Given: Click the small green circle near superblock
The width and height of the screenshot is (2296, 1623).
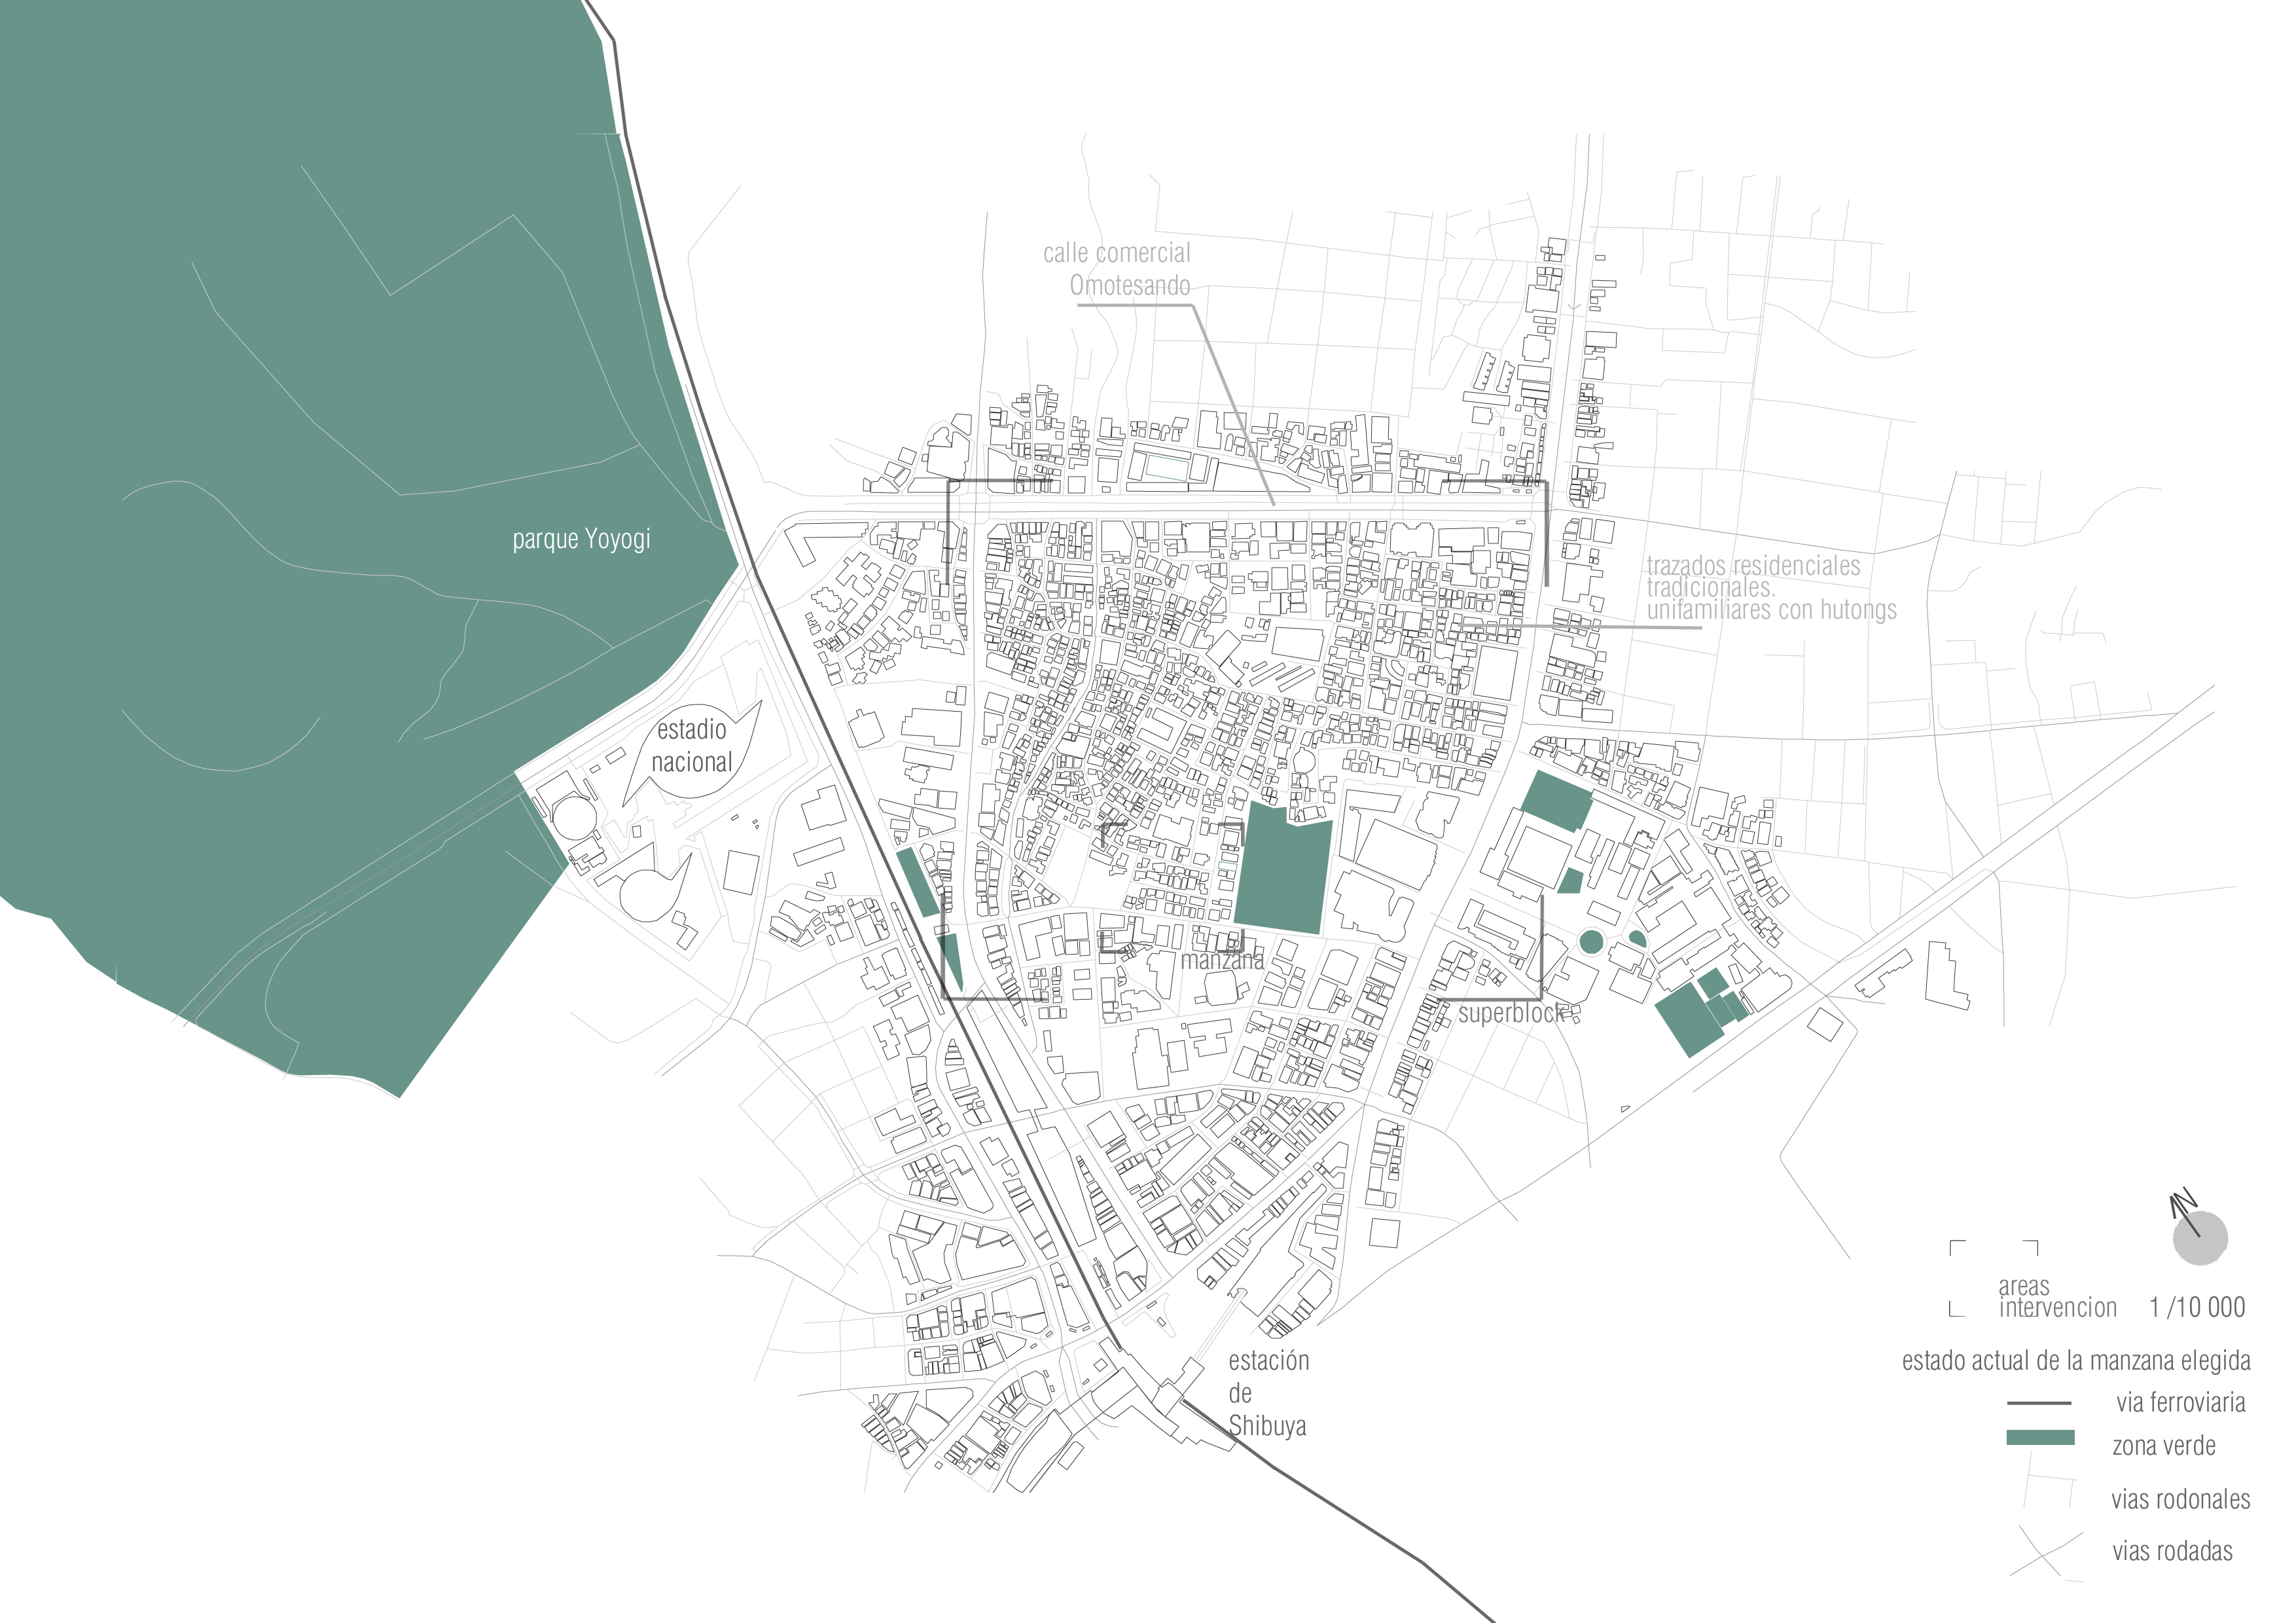Looking at the screenshot, I should 1590,941.
